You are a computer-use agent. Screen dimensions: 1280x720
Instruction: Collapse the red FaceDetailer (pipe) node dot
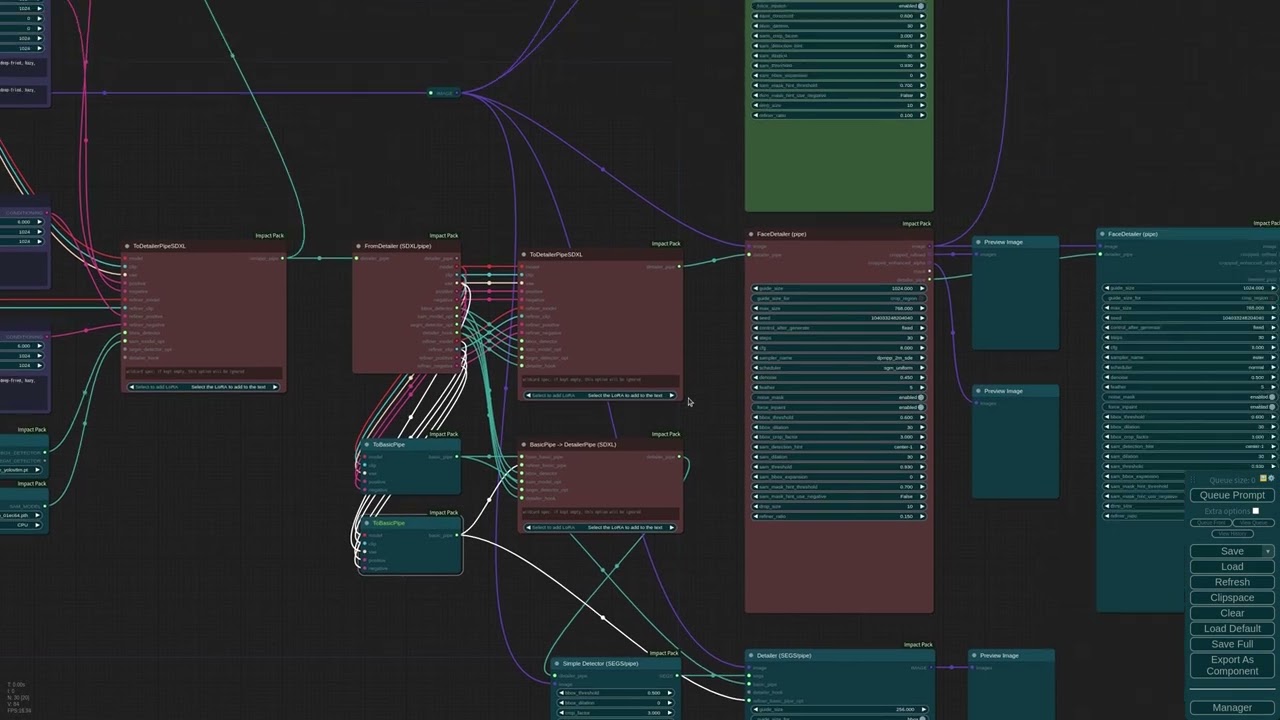(751, 234)
